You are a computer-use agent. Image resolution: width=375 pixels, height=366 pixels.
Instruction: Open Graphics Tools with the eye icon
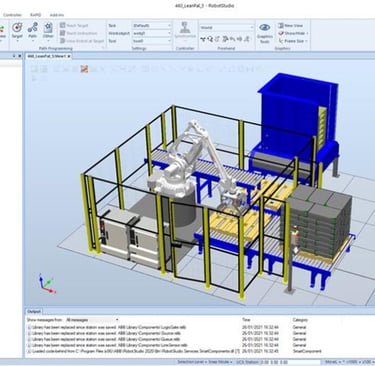point(265,33)
